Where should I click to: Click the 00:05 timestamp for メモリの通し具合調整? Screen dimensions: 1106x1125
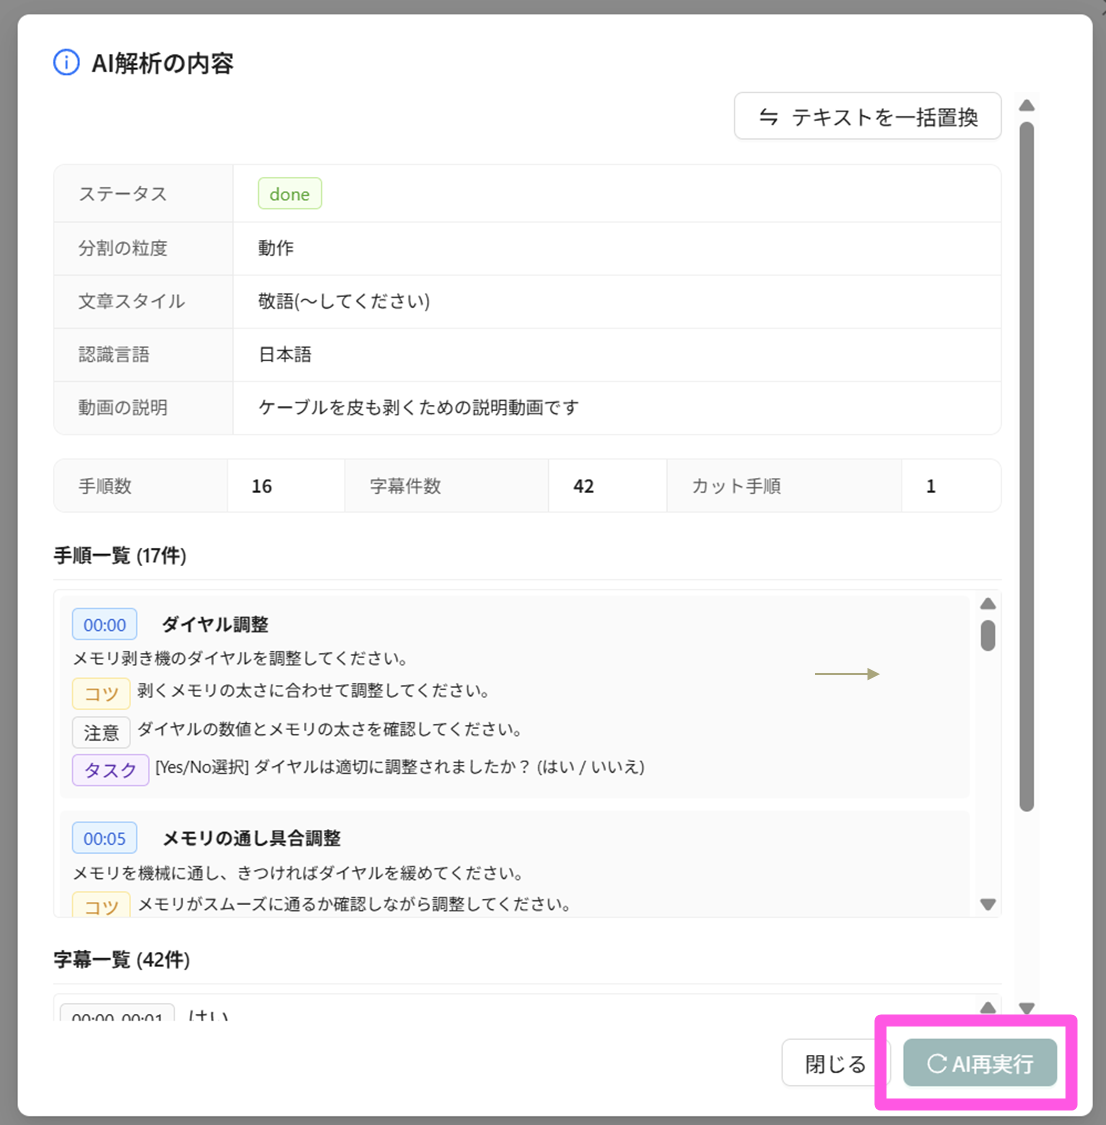point(105,838)
